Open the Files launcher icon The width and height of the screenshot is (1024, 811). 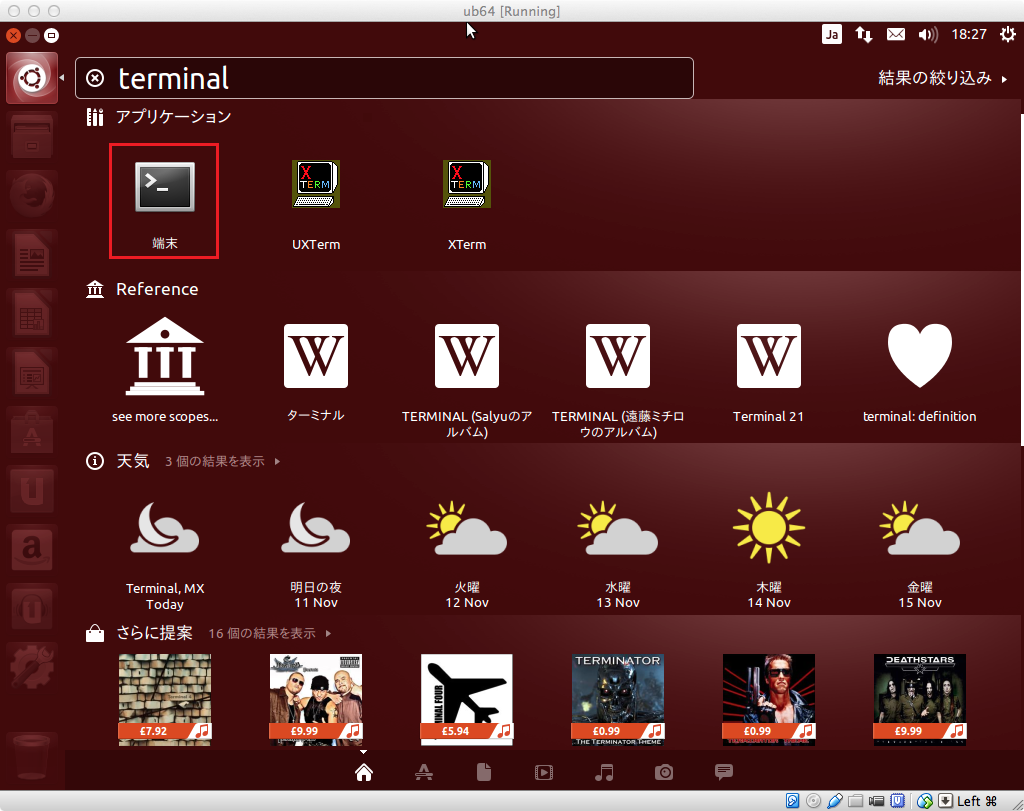(32, 137)
